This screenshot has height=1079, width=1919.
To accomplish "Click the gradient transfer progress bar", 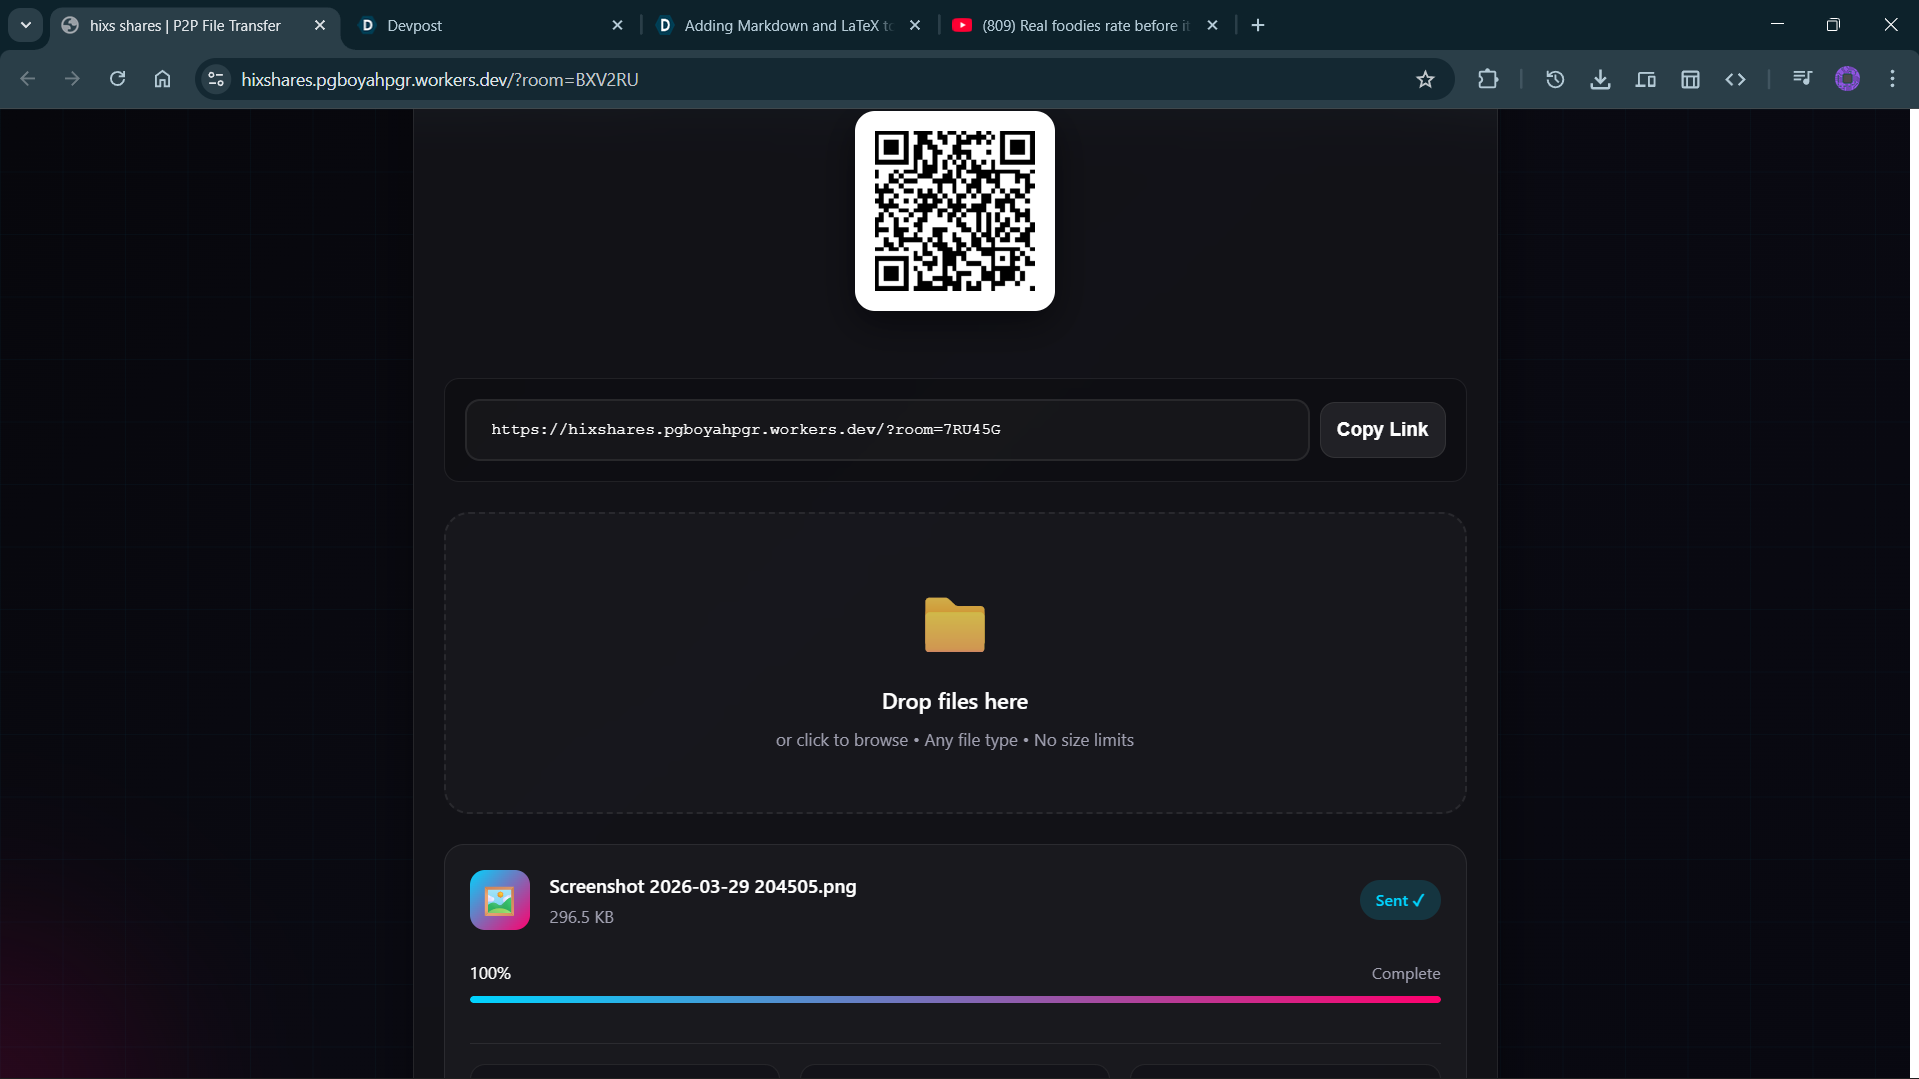I will (x=955, y=999).
